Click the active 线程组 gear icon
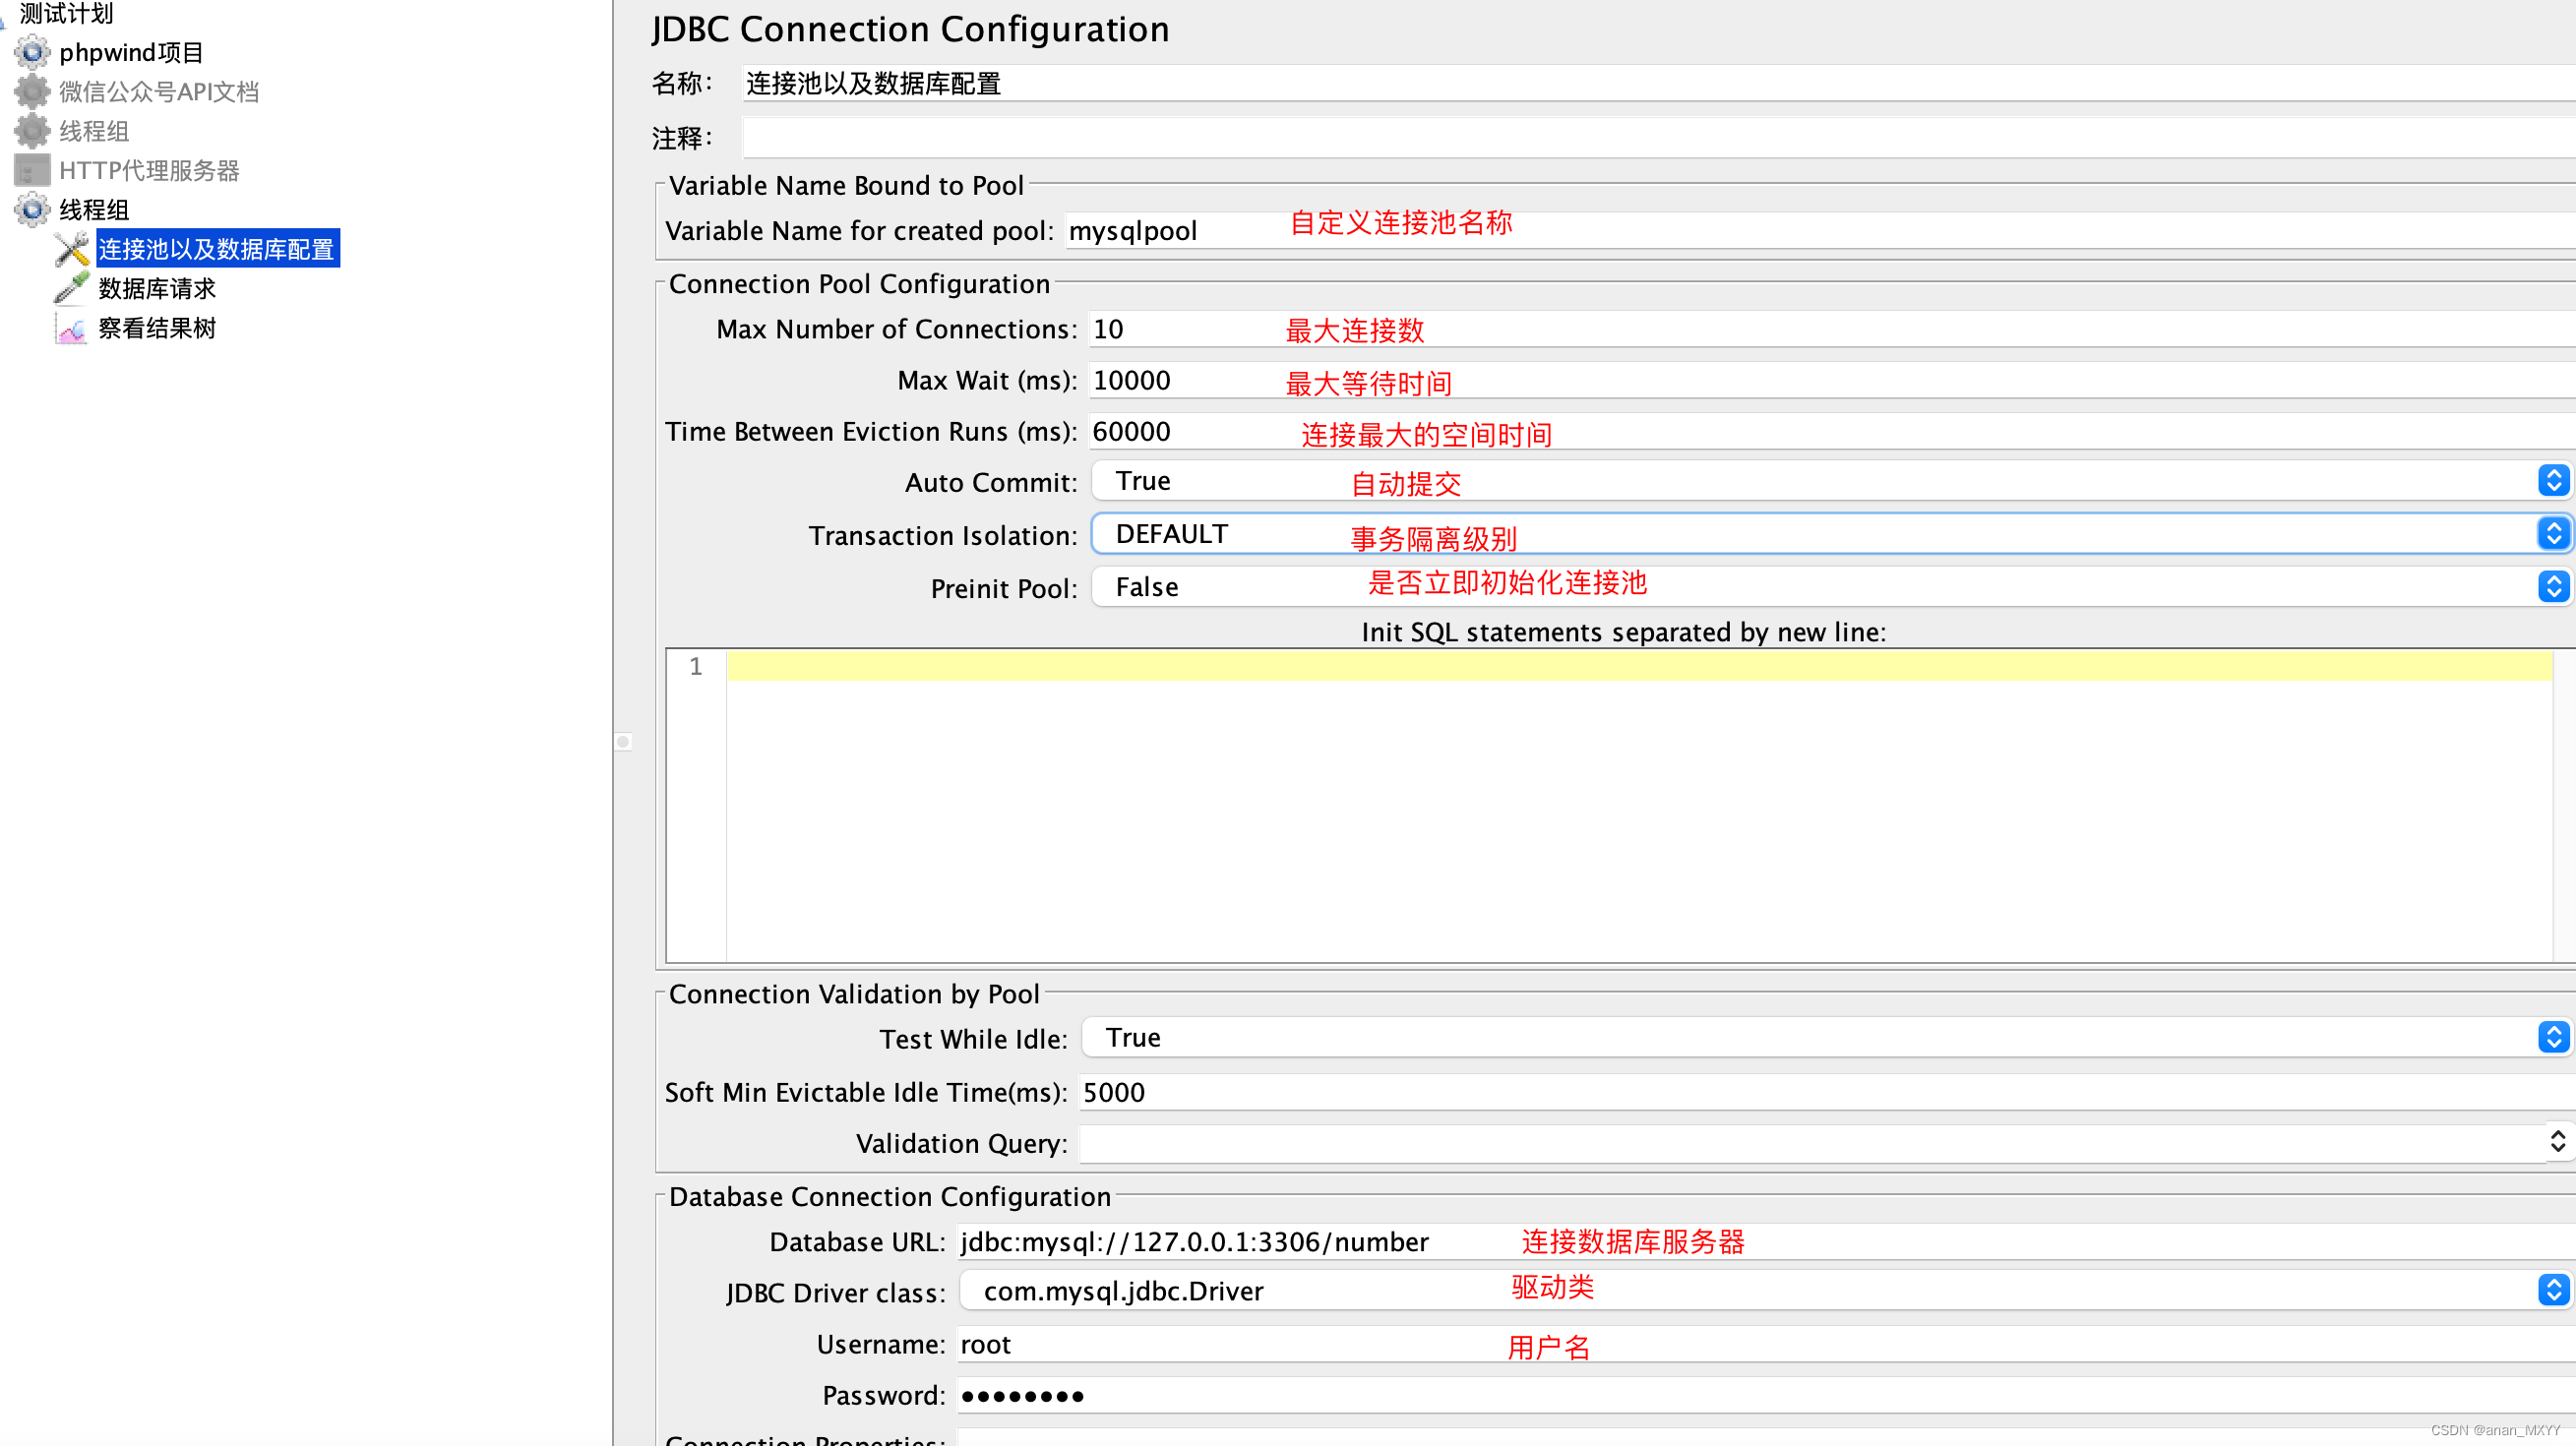 [x=32, y=209]
